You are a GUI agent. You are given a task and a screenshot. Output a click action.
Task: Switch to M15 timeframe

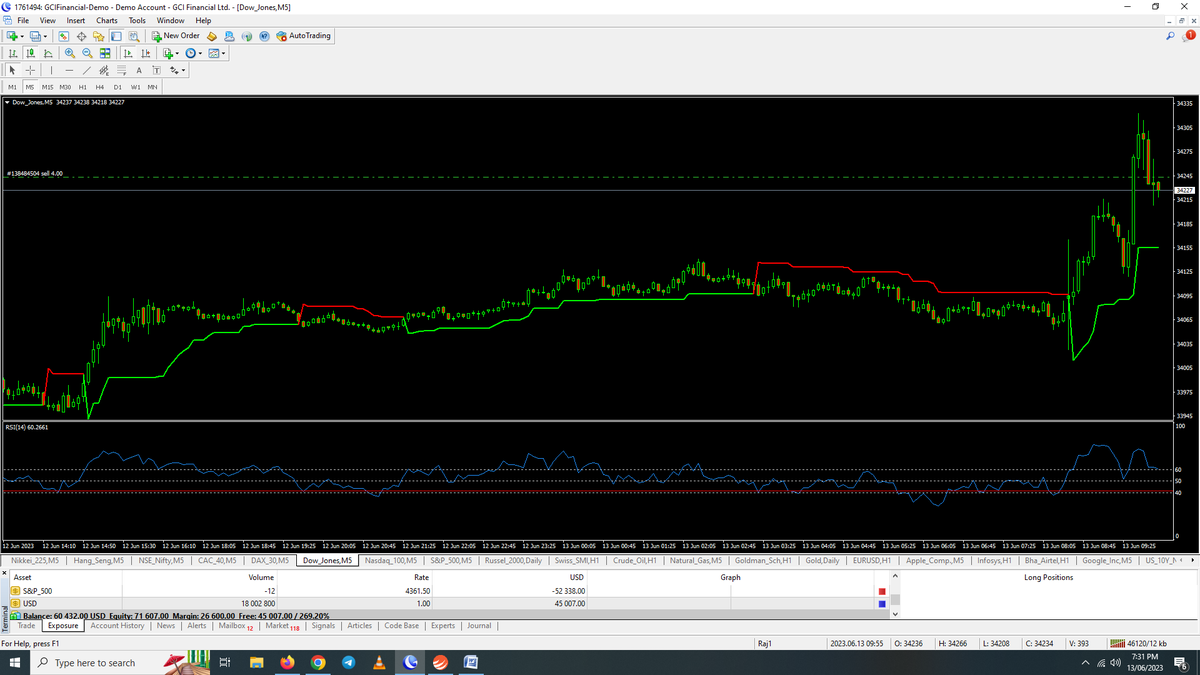coord(47,87)
